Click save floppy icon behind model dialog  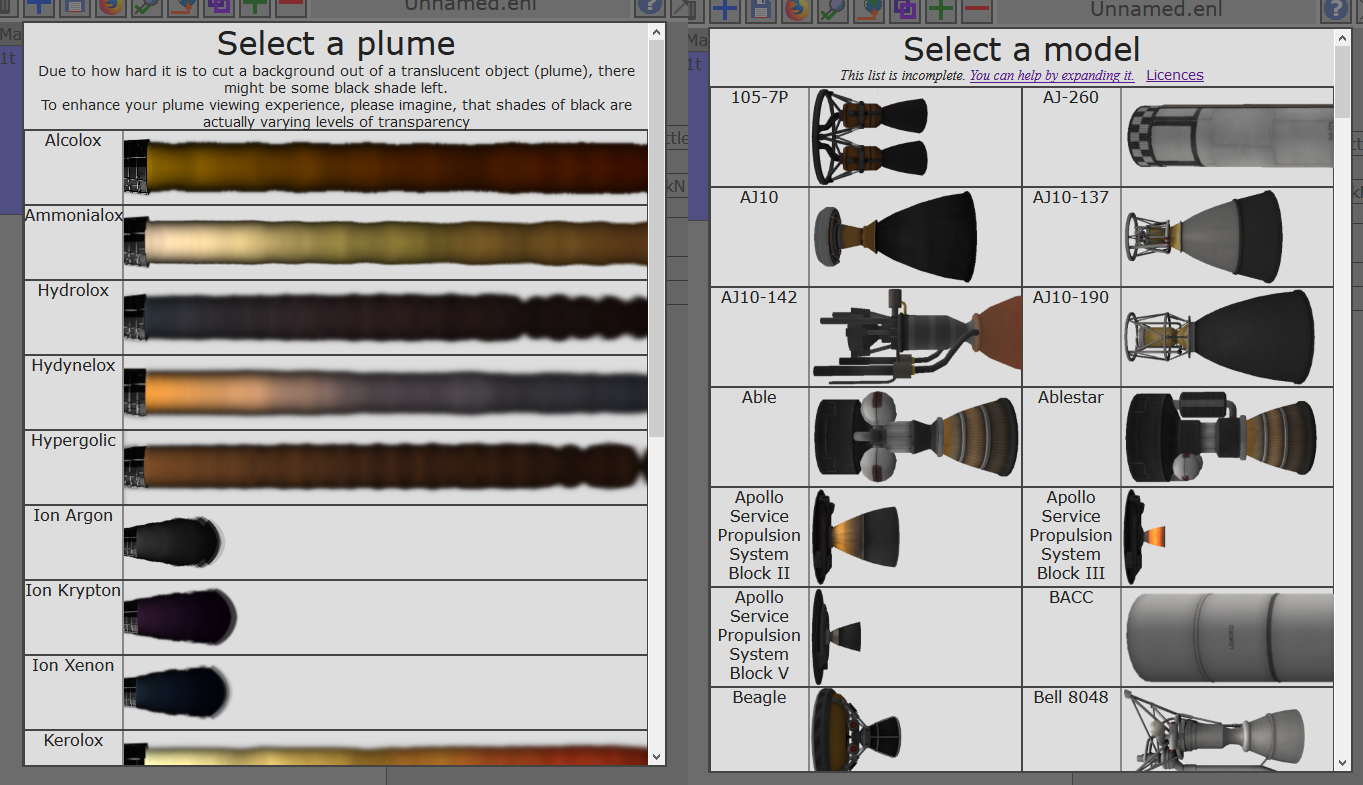tap(761, 11)
